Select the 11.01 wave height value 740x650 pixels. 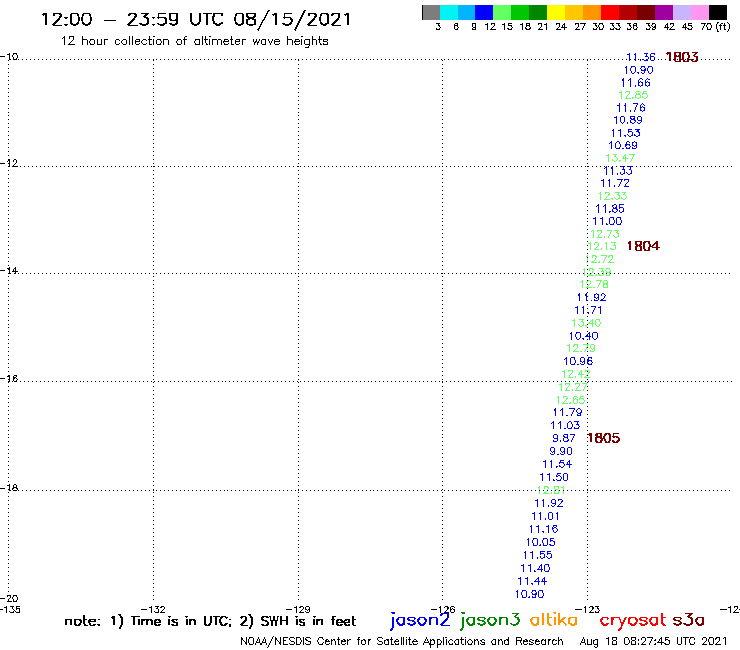click(546, 516)
